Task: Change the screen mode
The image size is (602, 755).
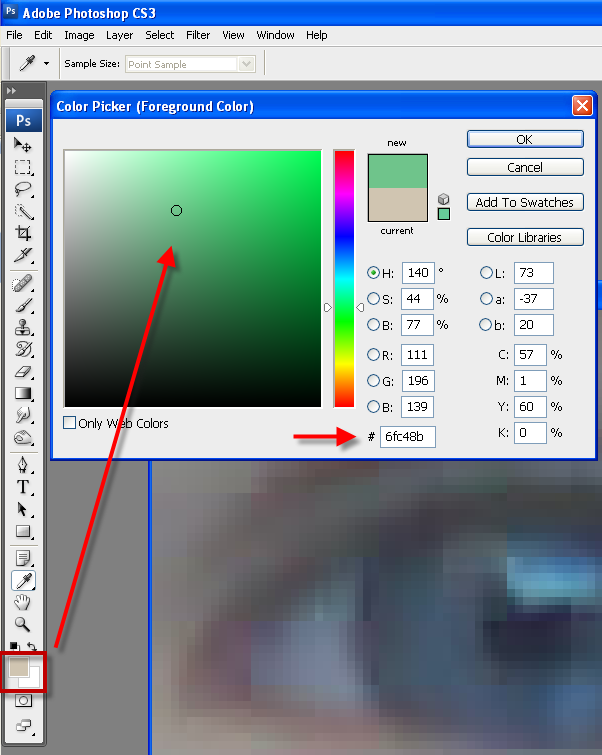Action: (23, 726)
